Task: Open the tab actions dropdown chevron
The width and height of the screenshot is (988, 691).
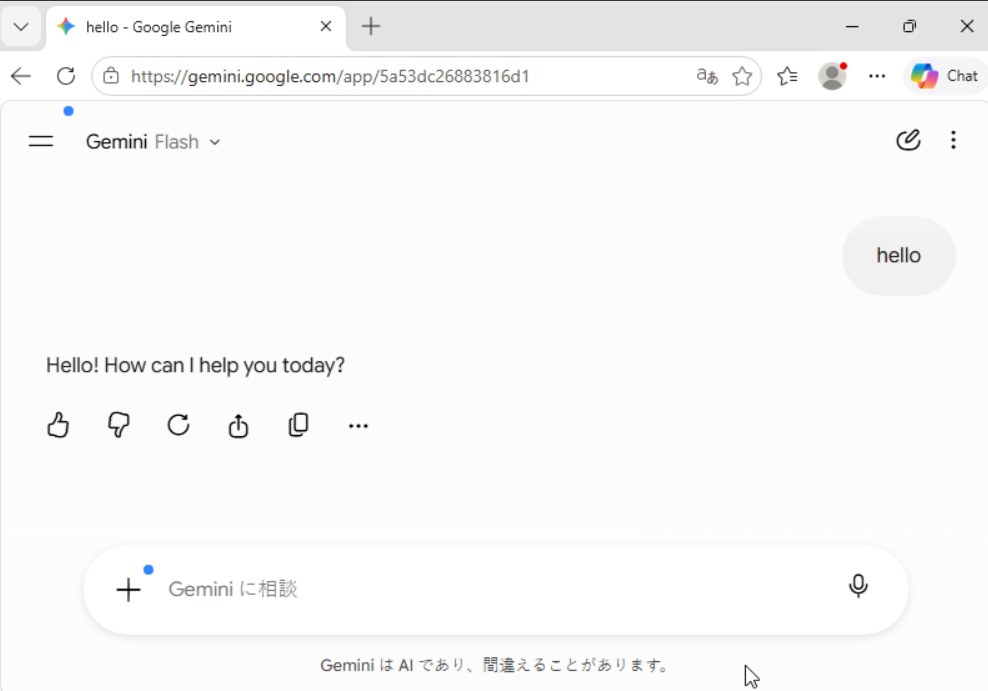Action: tap(21, 26)
